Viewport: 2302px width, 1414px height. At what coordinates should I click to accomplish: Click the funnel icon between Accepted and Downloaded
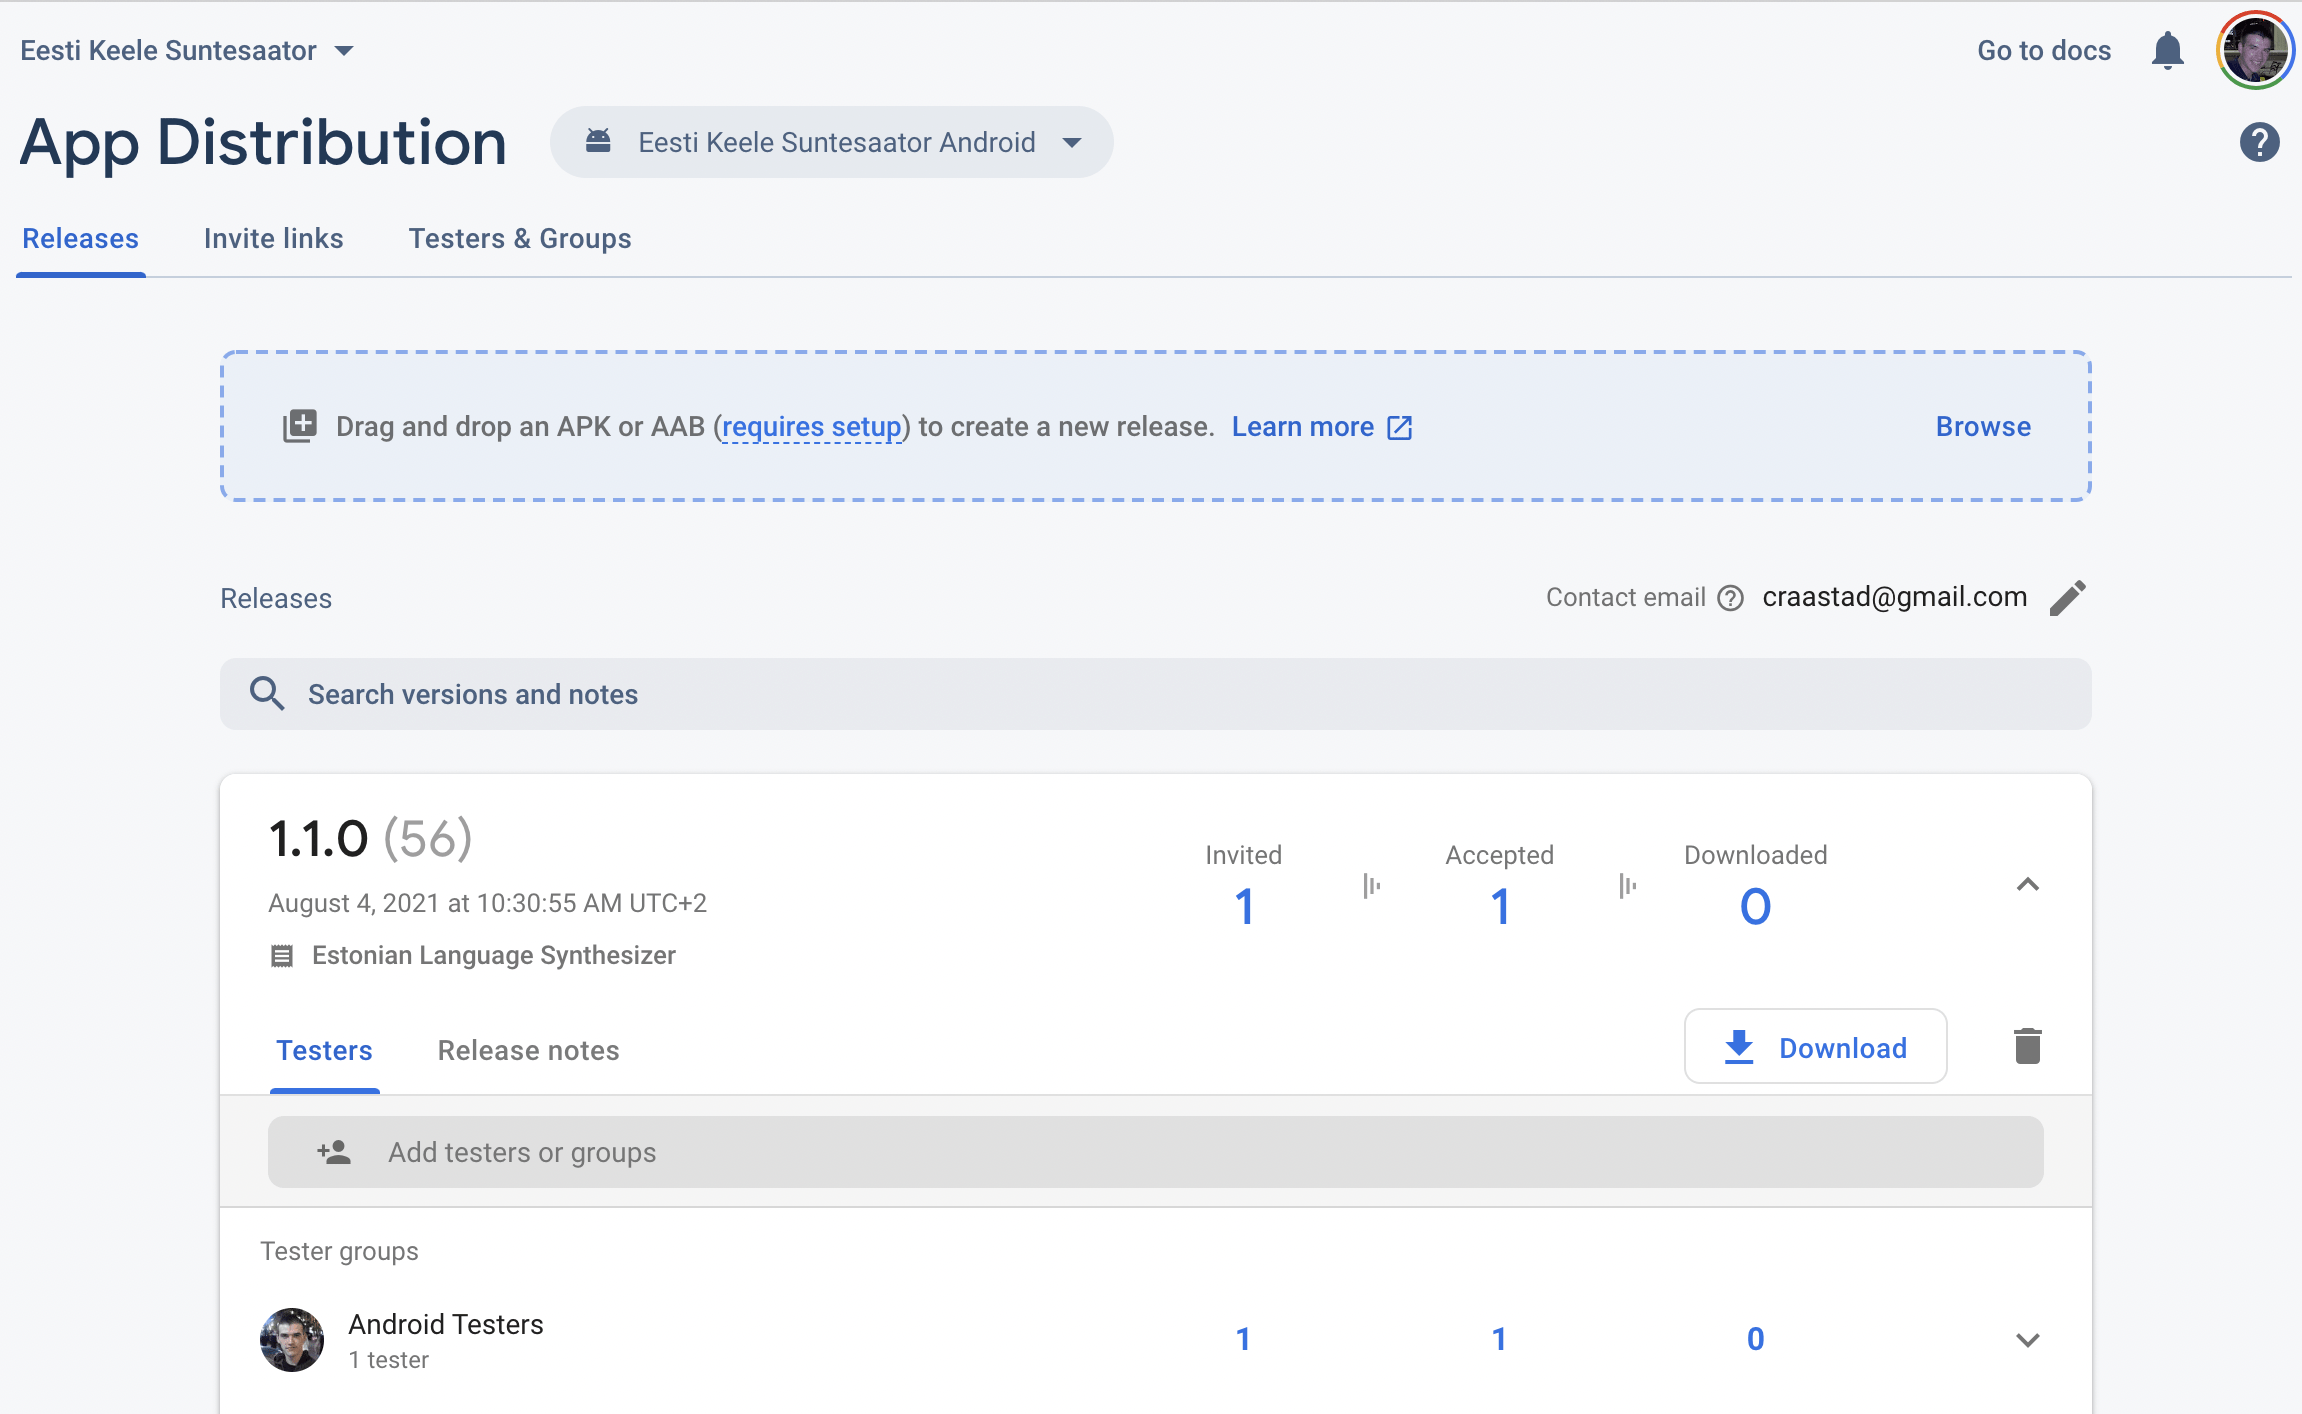(x=1628, y=885)
